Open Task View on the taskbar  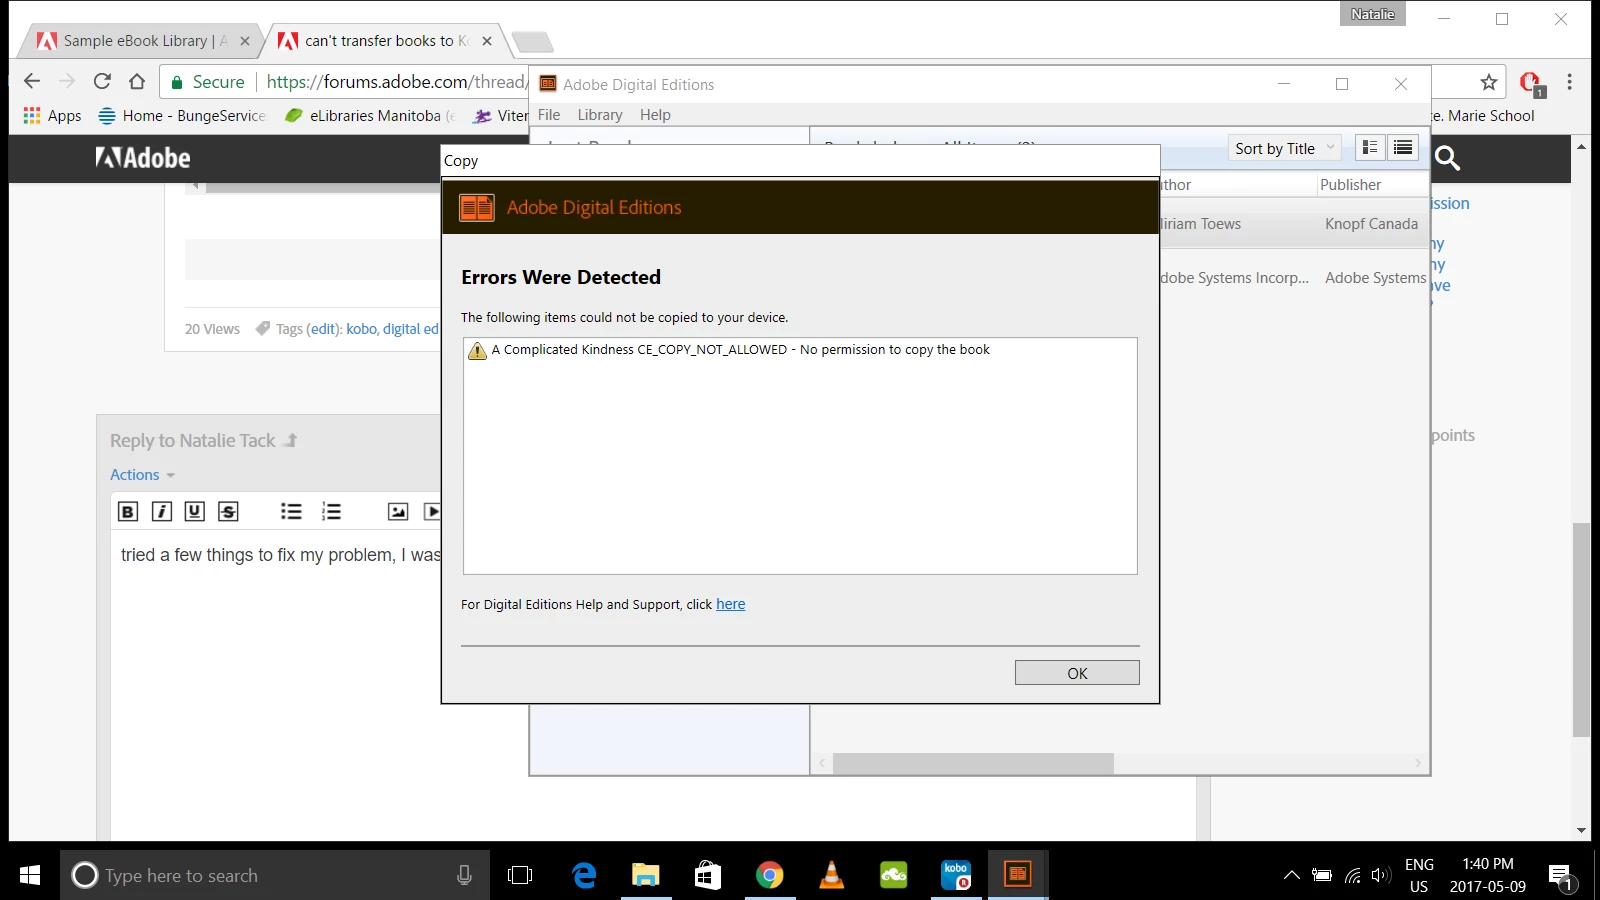pyautogui.click(x=520, y=875)
